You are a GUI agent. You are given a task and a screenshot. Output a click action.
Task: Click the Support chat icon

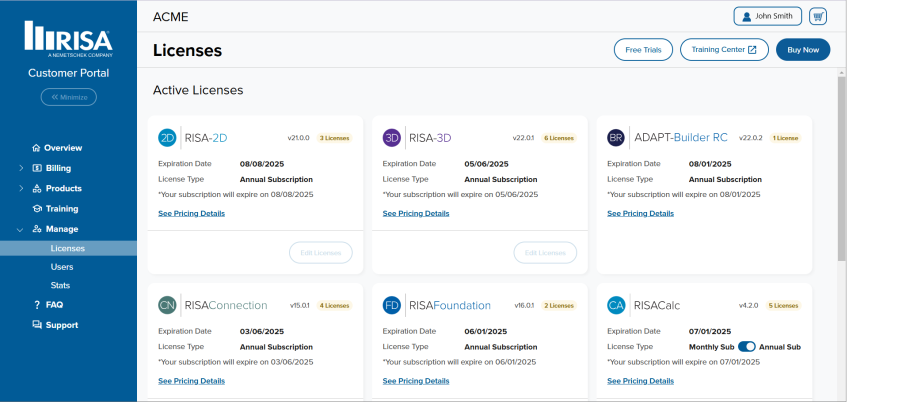pos(37,325)
